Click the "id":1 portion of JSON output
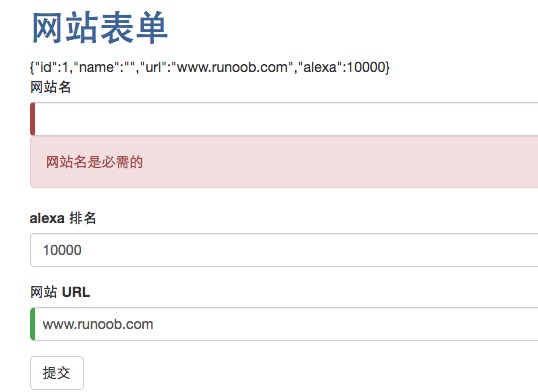 point(52,67)
